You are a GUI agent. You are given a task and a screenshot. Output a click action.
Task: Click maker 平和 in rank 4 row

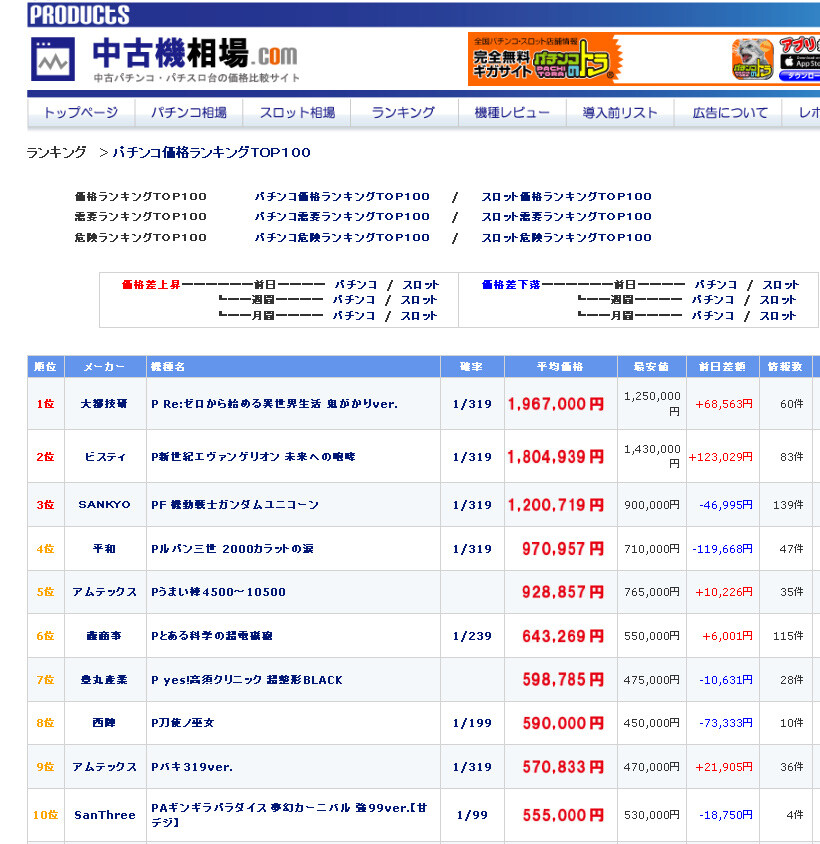tap(104, 549)
